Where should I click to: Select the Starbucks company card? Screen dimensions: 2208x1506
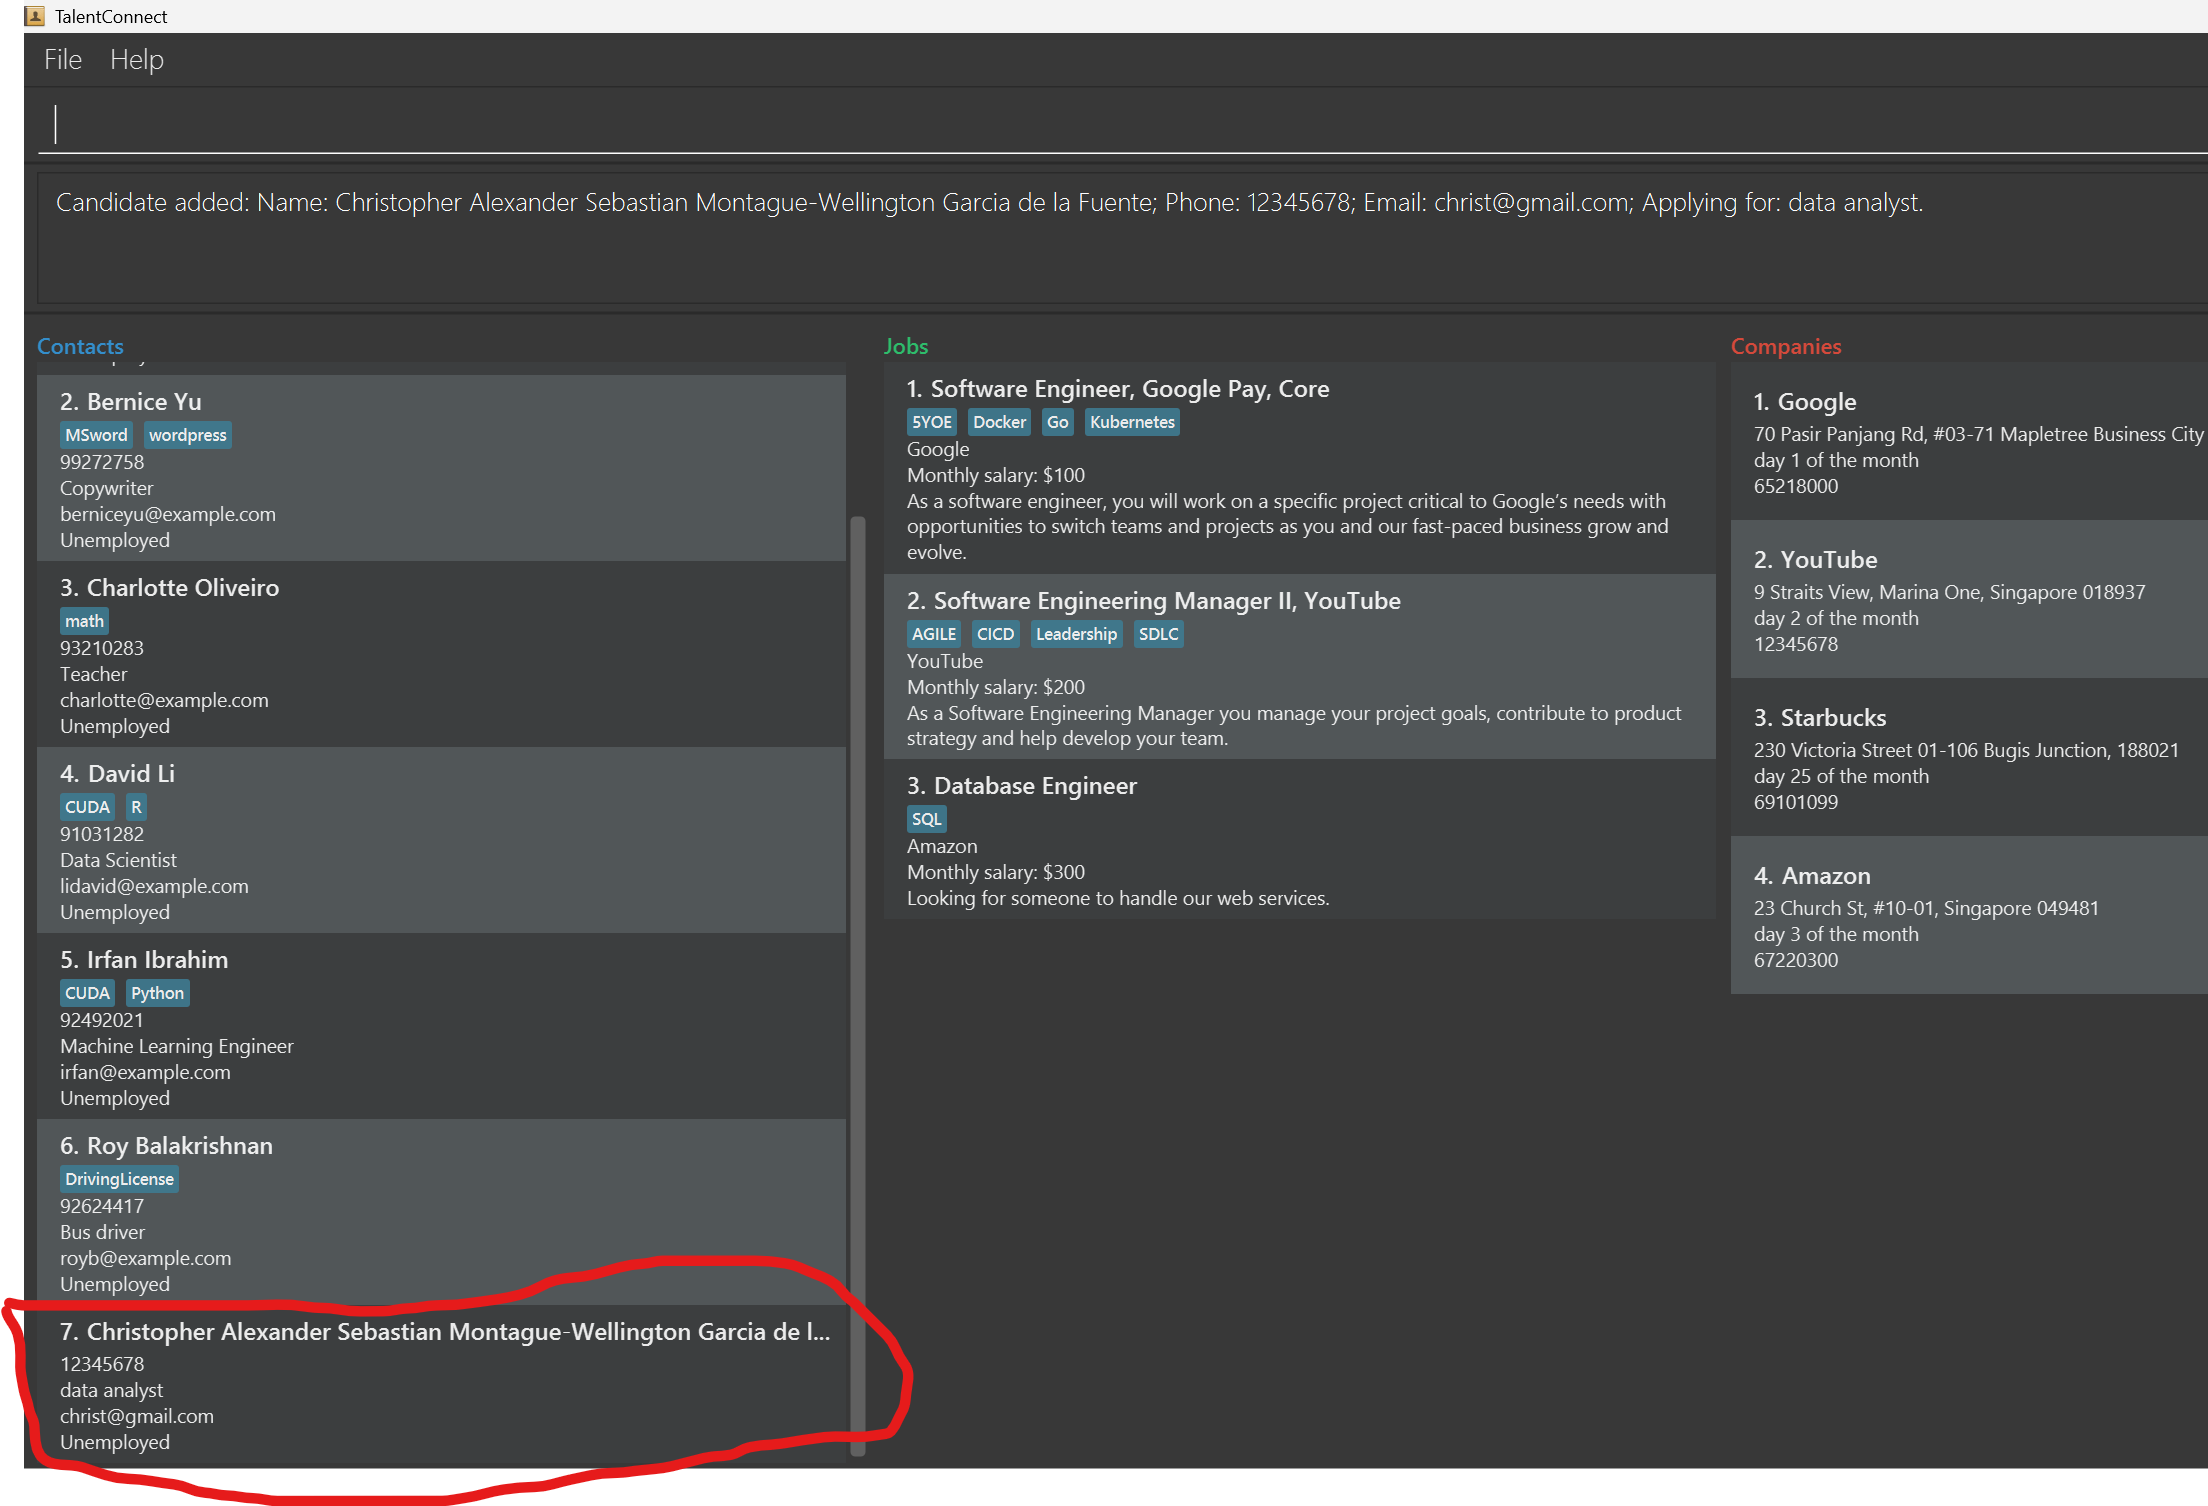coord(1968,757)
